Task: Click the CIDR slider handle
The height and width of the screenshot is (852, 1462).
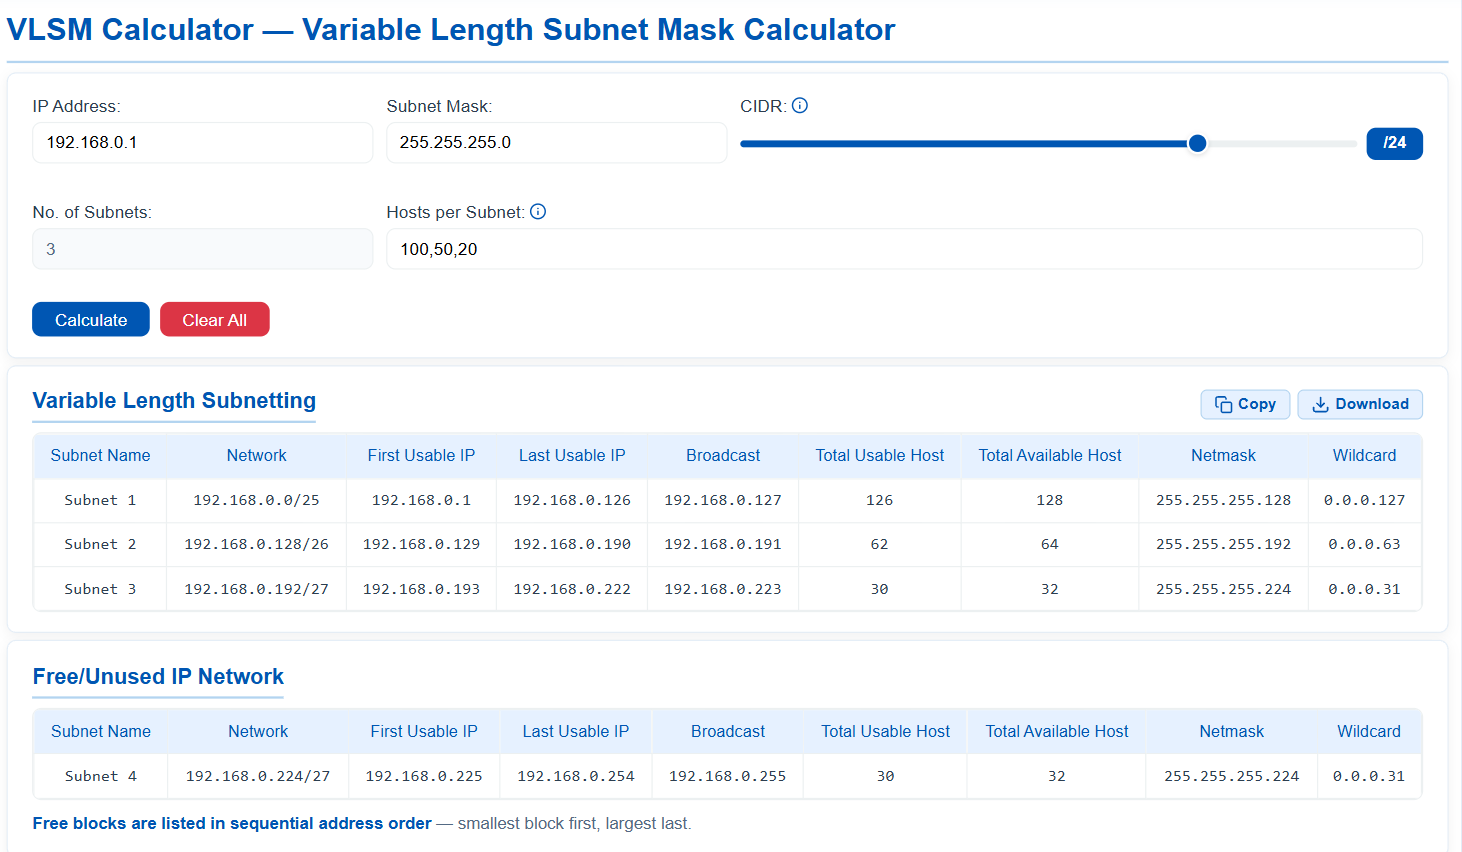Action: point(1197,143)
